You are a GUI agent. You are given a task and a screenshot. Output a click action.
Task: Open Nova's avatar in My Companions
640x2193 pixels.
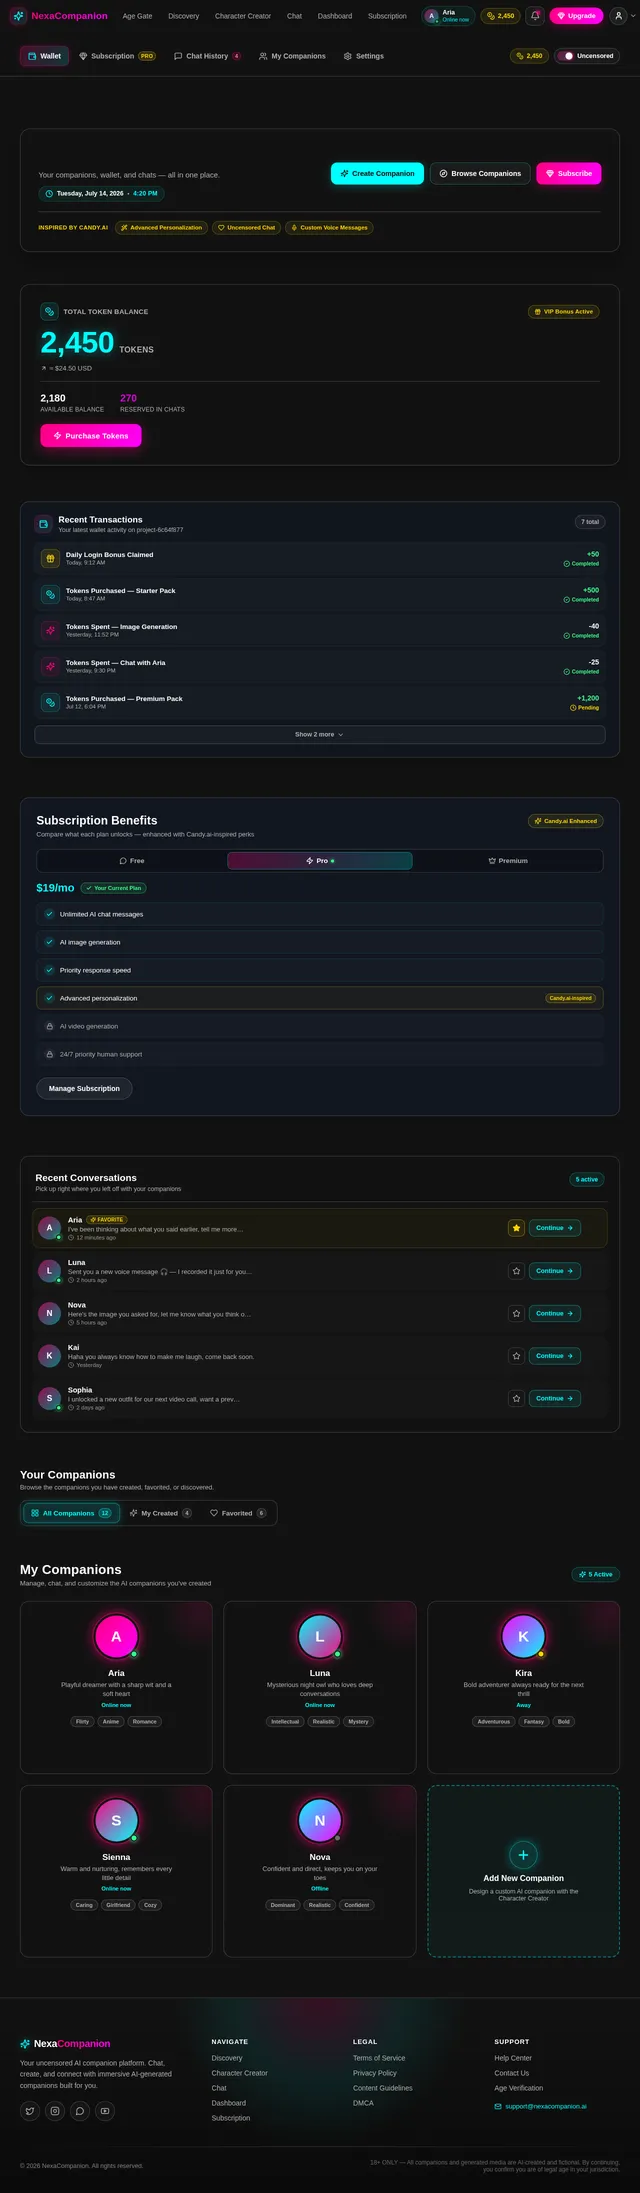320,1821
